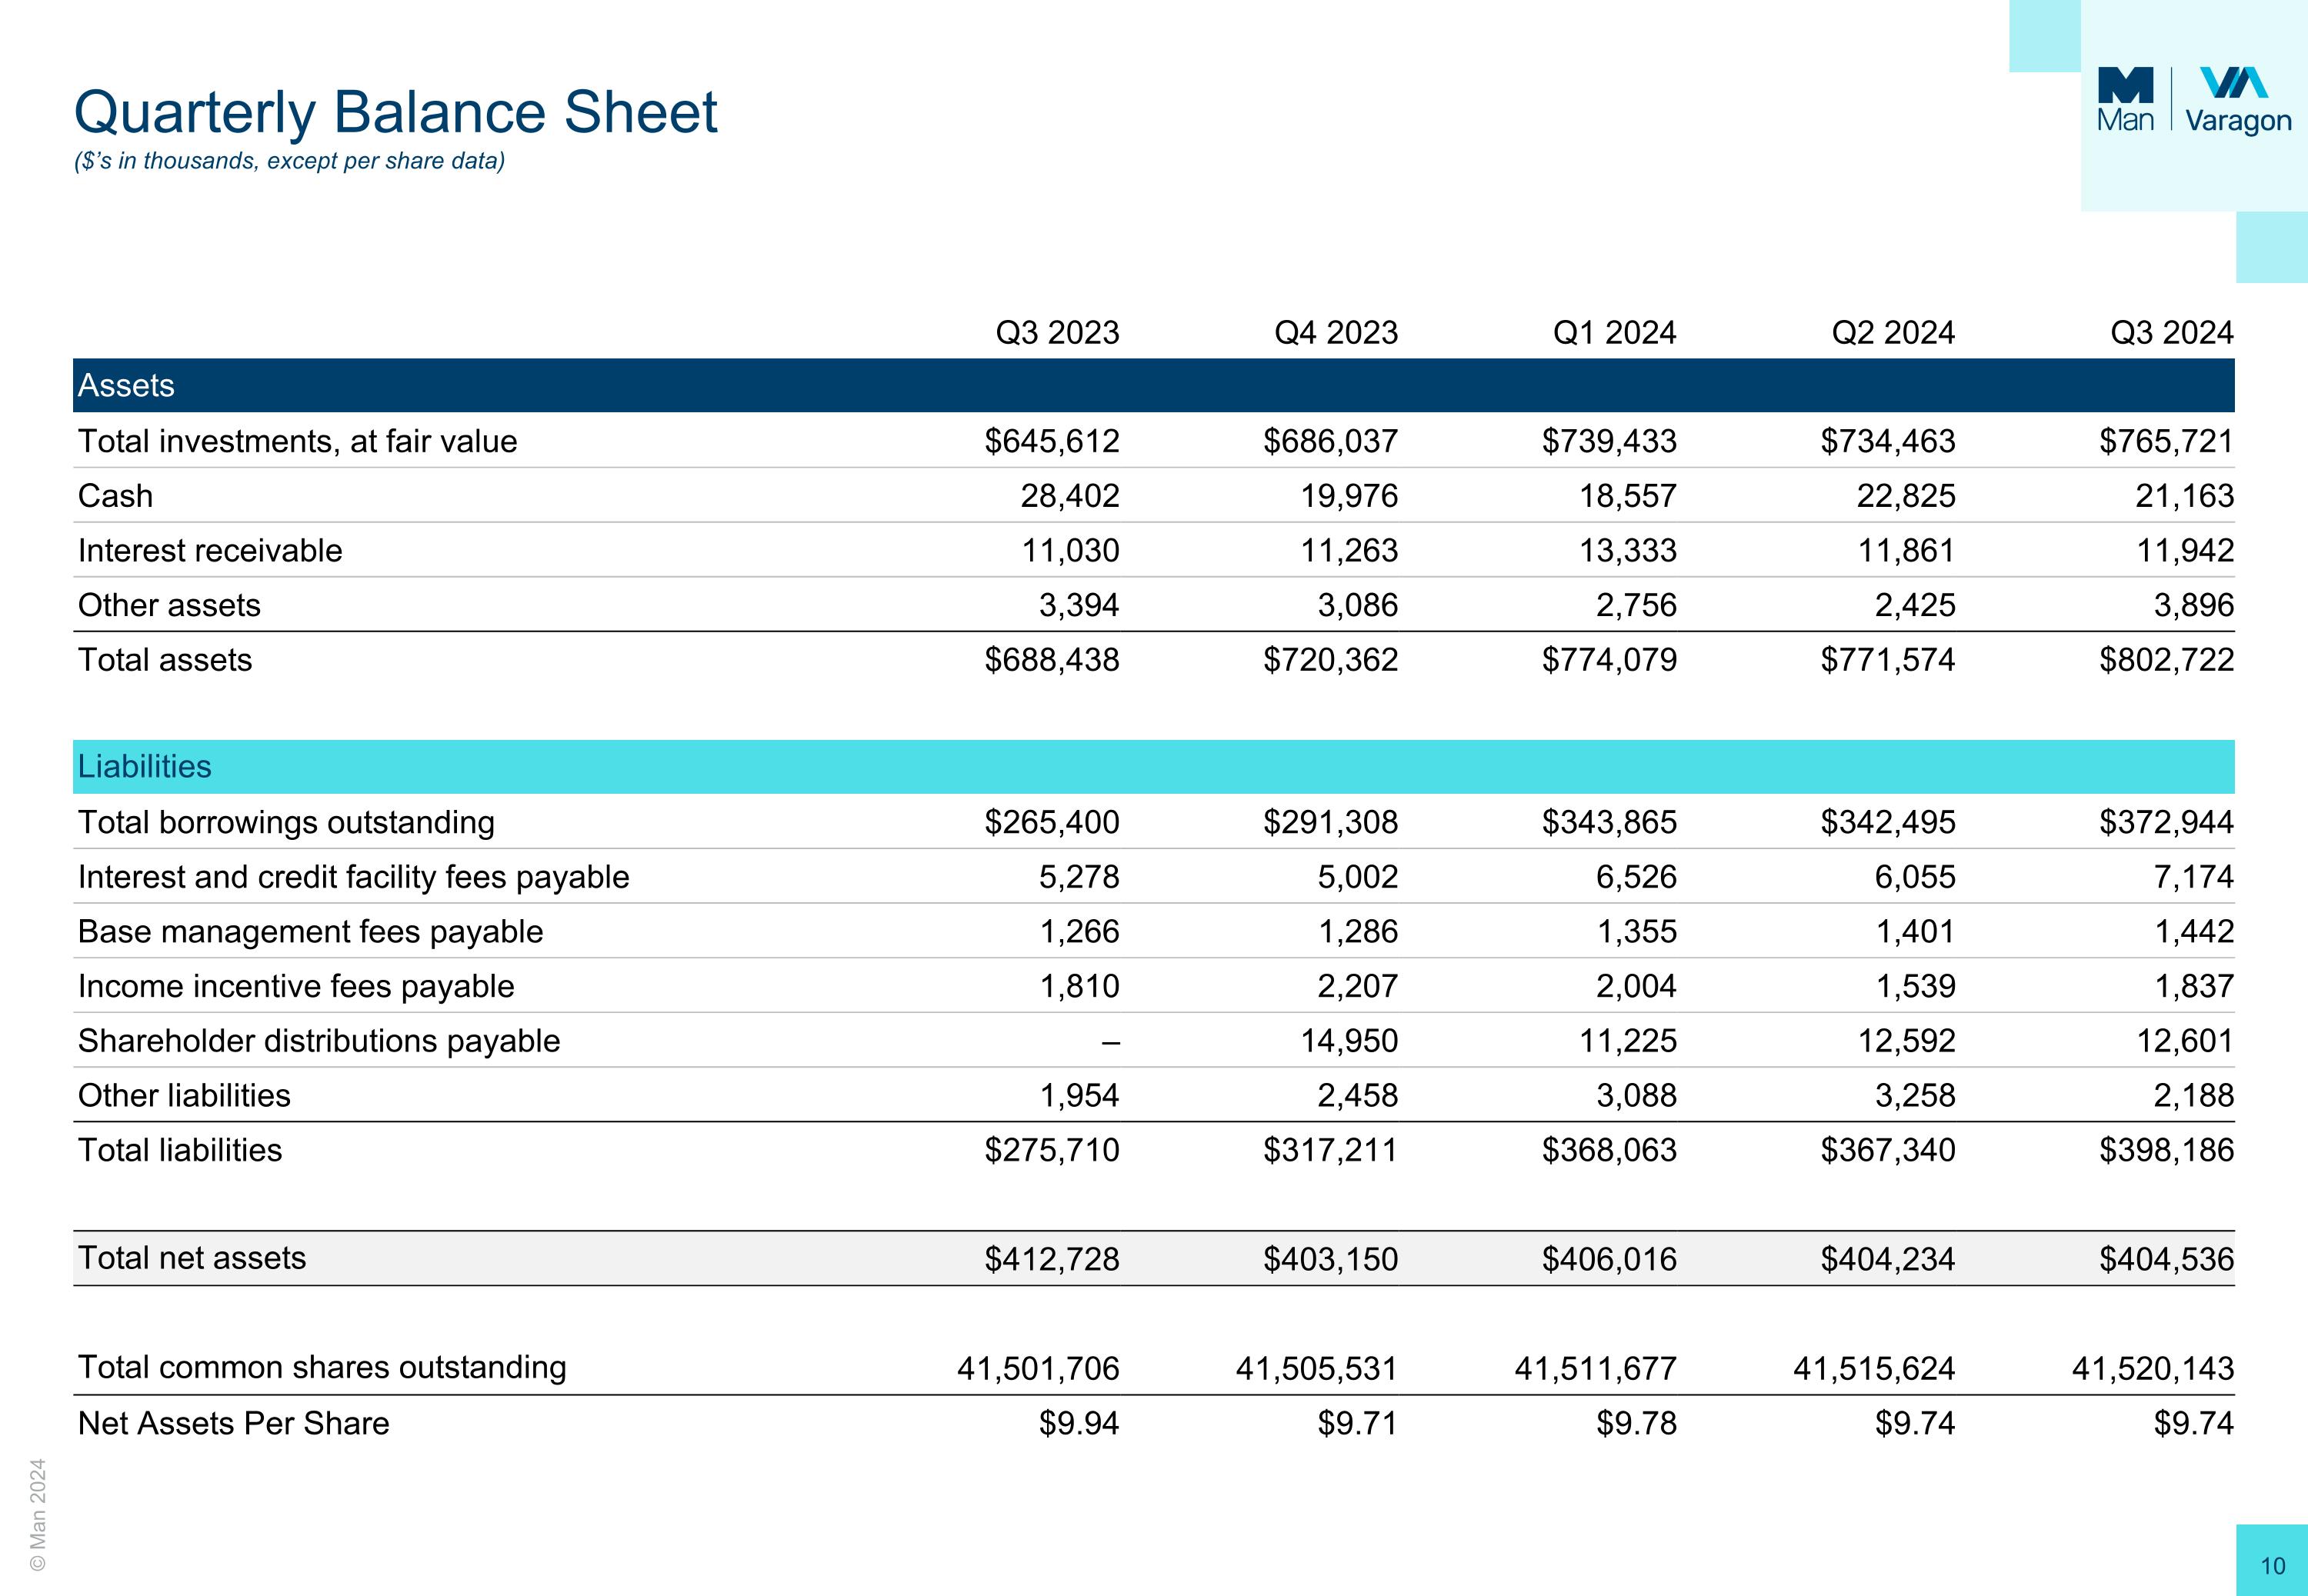Click the Total liabilities label
Viewport: 2308px width, 1596px height.
tap(180, 1150)
